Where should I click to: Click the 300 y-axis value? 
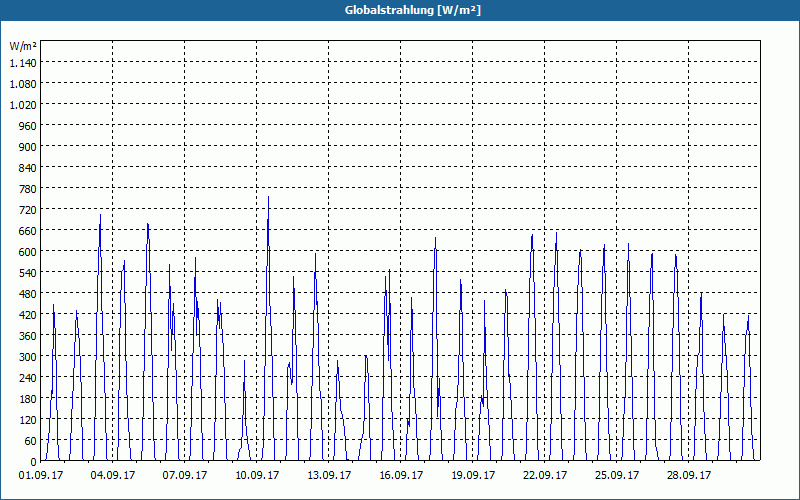[29, 357]
